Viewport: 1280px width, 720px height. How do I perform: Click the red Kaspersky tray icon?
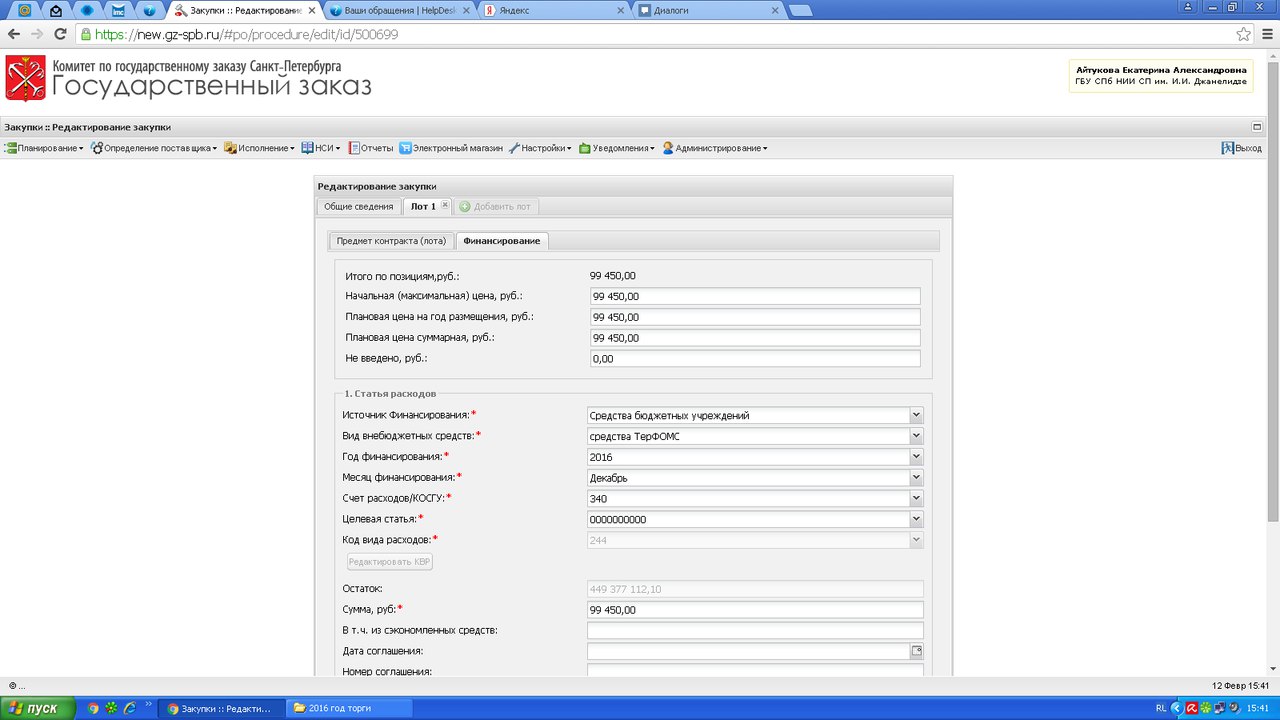point(1192,708)
